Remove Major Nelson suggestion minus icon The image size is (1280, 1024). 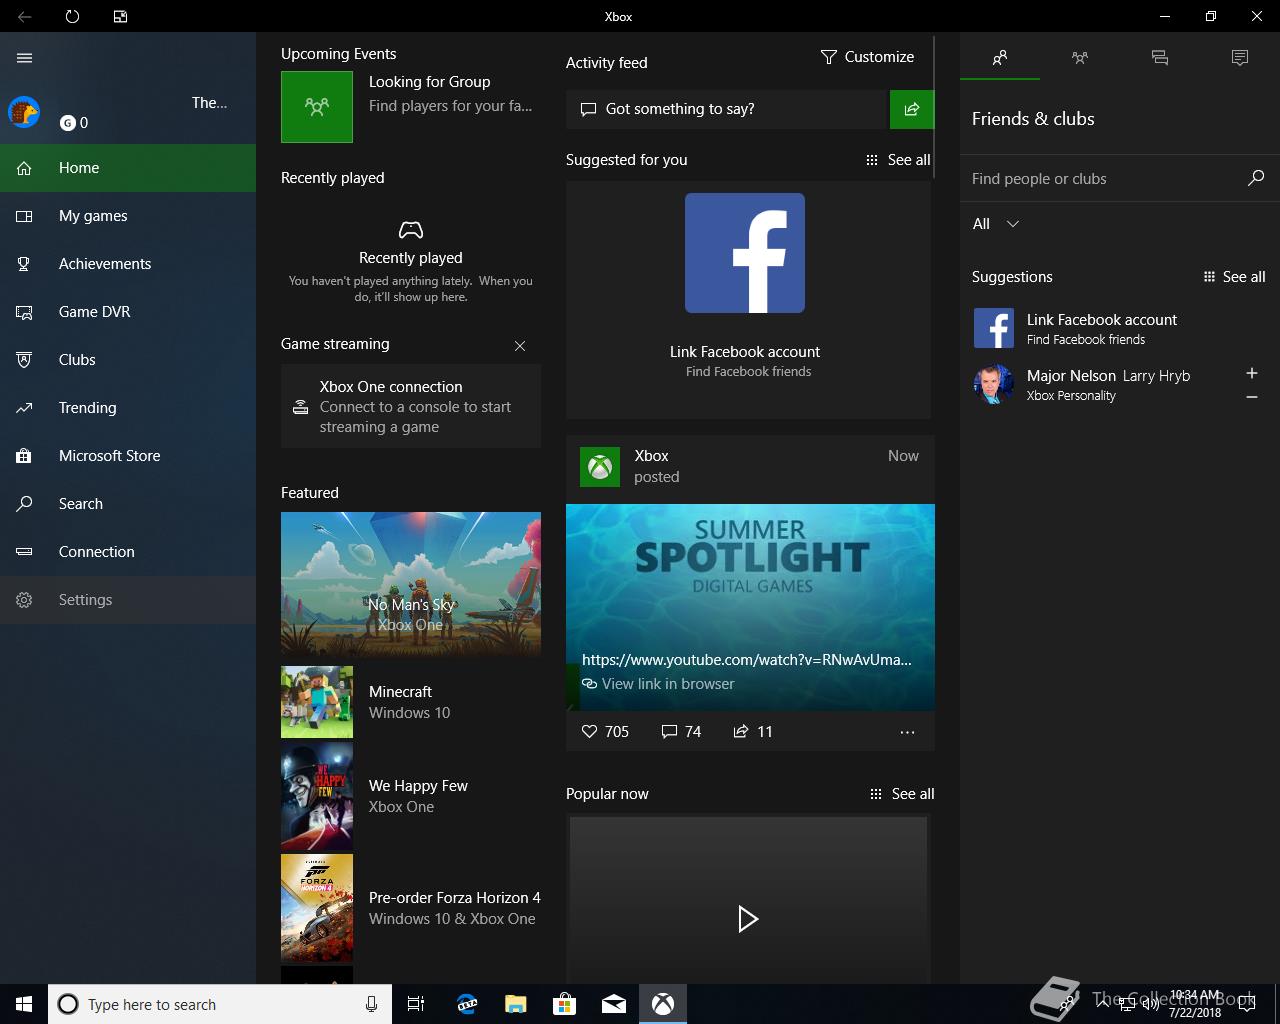[x=1252, y=397]
